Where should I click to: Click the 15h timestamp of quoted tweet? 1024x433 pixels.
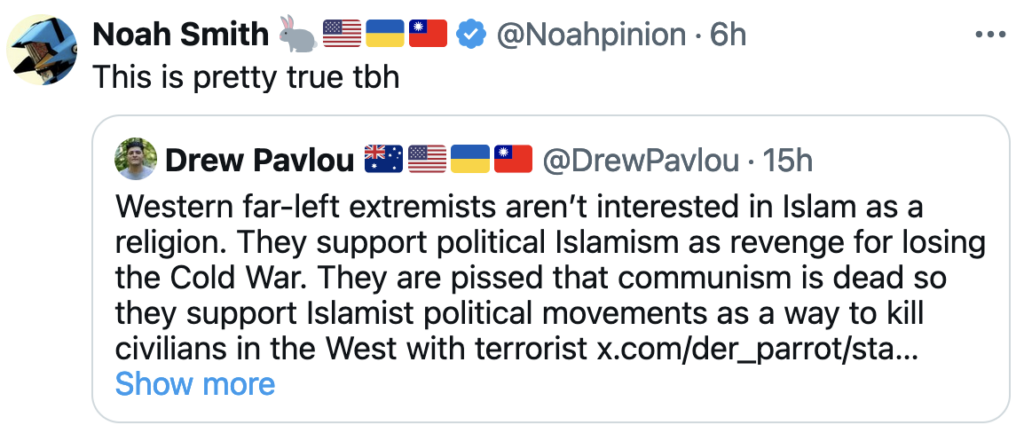tap(788, 158)
